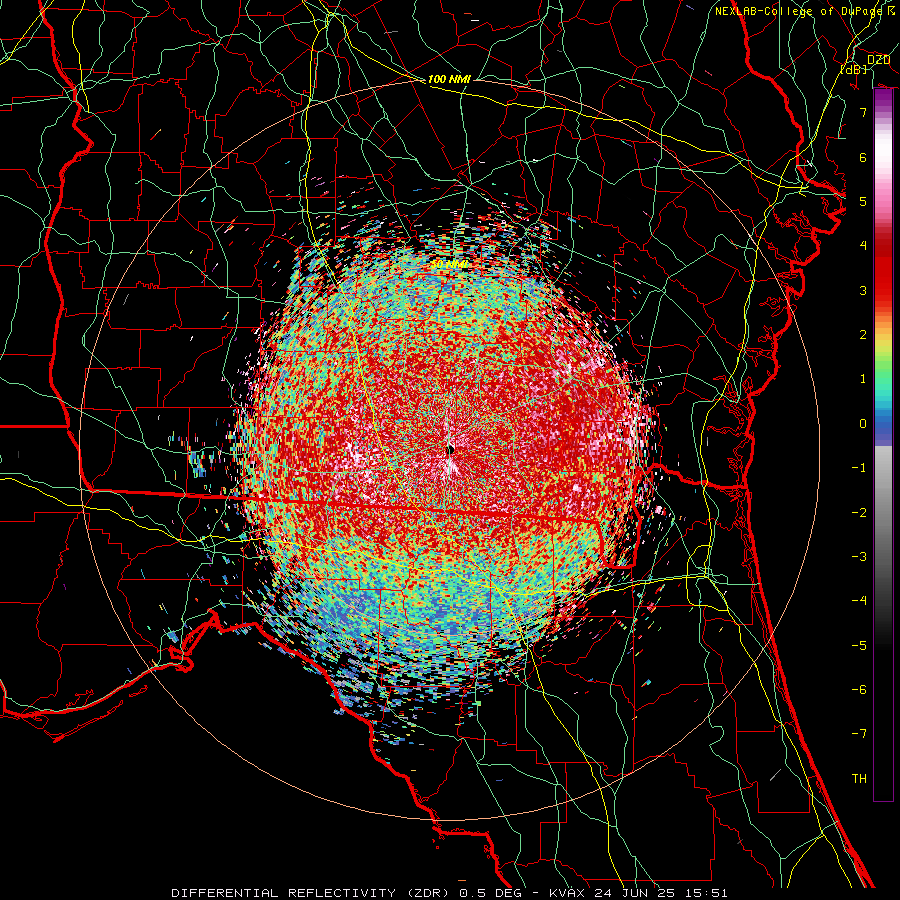Click the 0 dB scale label

tap(863, 424)
